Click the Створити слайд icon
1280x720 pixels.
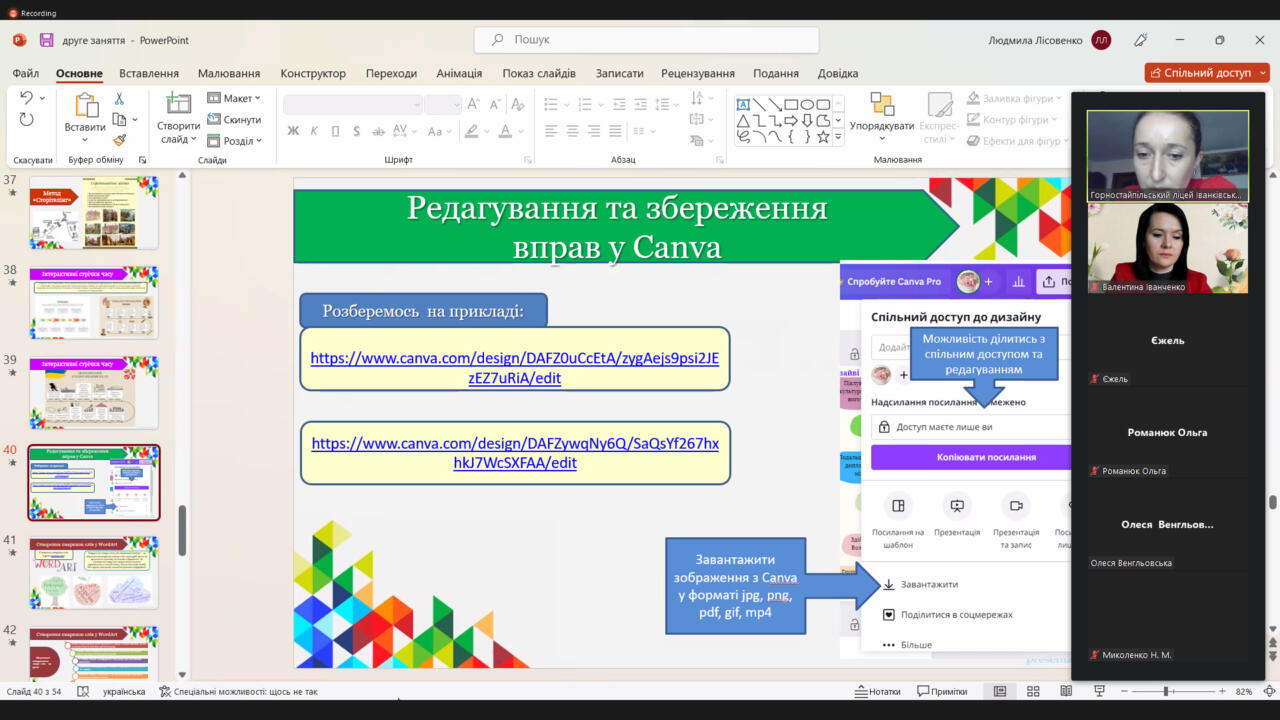pyautogui.click(x=178, y=104)
